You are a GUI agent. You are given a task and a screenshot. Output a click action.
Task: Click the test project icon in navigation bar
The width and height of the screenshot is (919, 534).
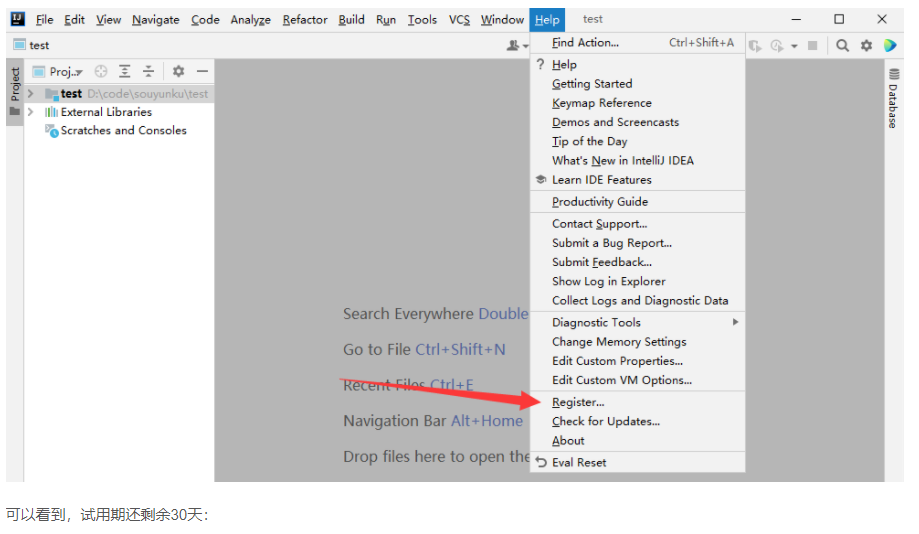coord(19,45)
